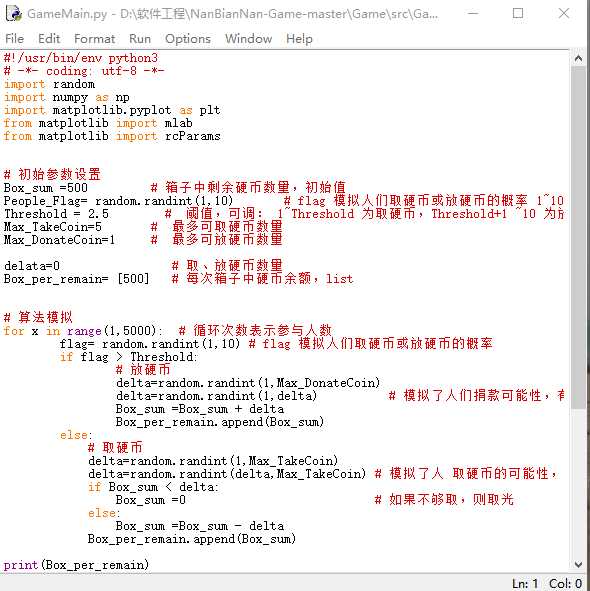Click the 'import random' line
The height and width of the screenshot is (591, 590).
tap(49, 84)
